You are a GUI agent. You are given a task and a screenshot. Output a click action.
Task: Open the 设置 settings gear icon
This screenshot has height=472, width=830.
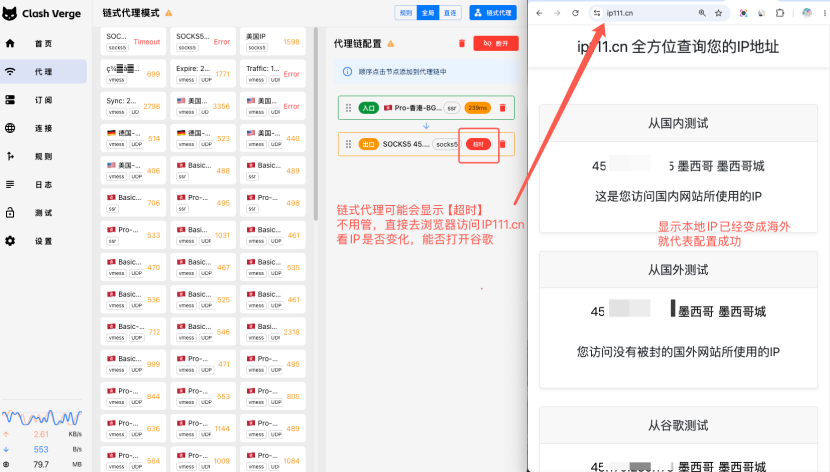[10, 241]
